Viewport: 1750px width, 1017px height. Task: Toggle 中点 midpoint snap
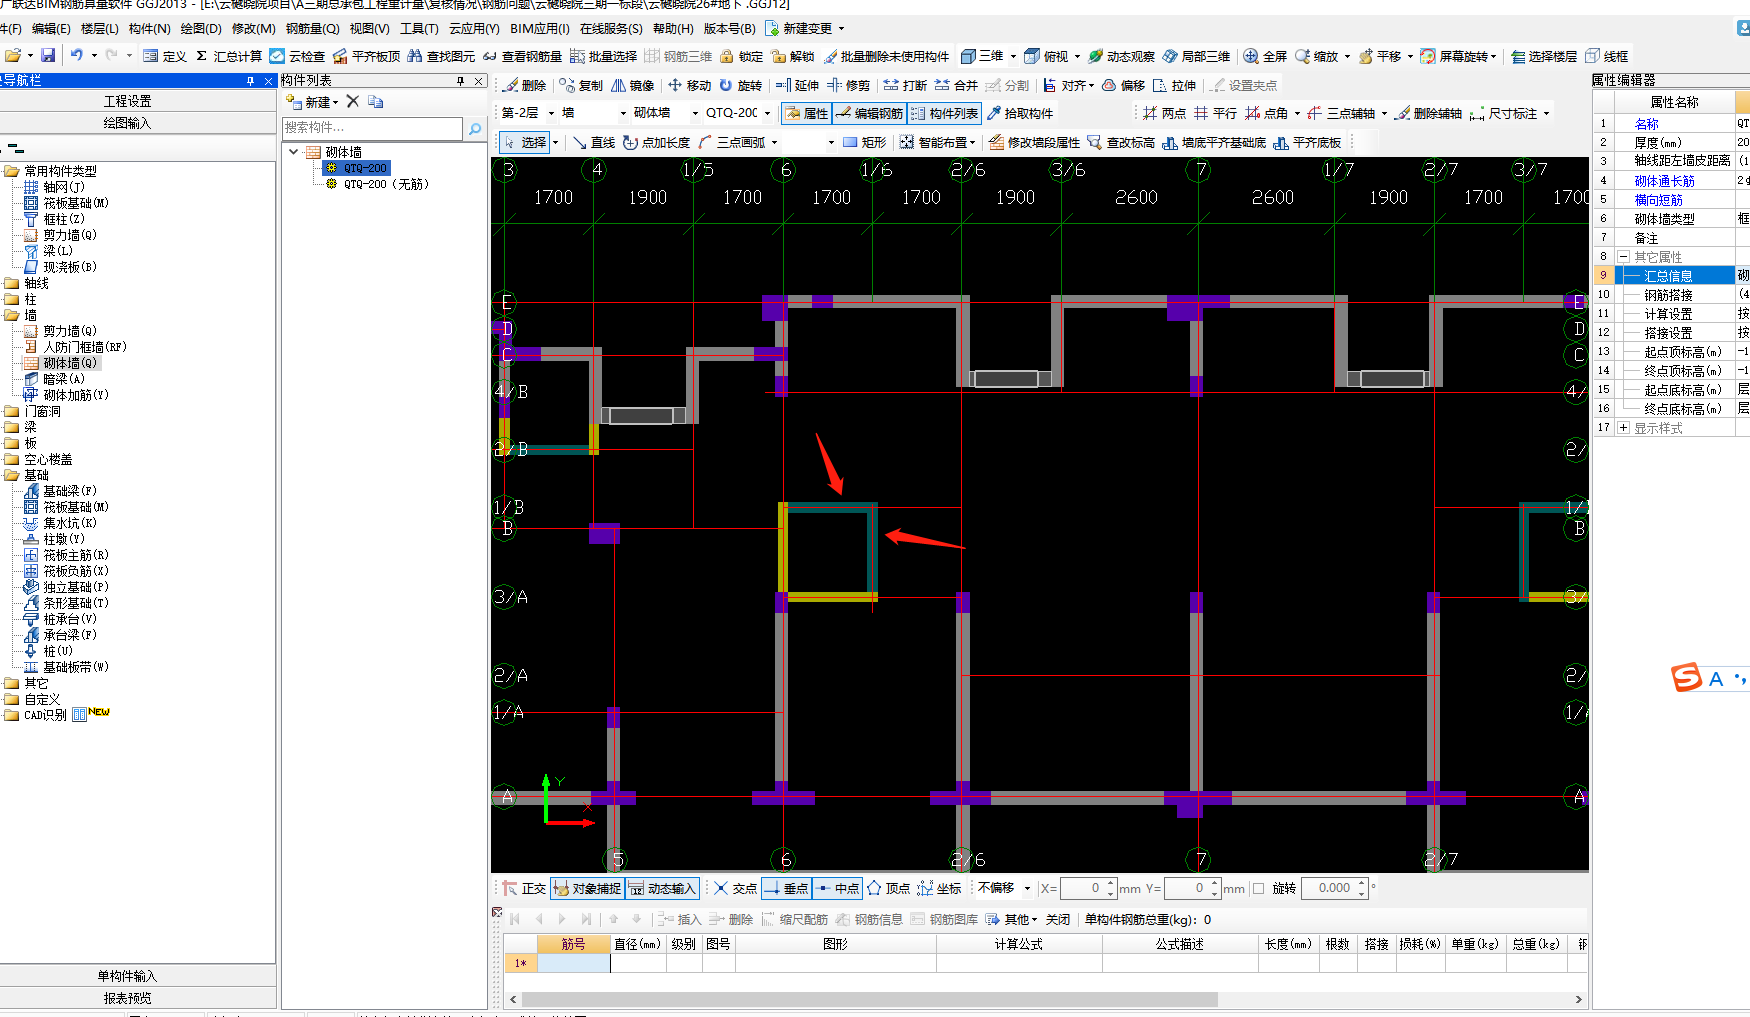pyautogui.click(x=837, y=888)
